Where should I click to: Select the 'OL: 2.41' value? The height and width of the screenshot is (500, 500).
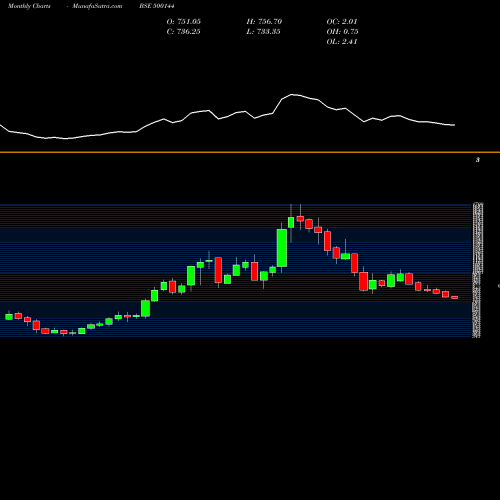[342, 42]
